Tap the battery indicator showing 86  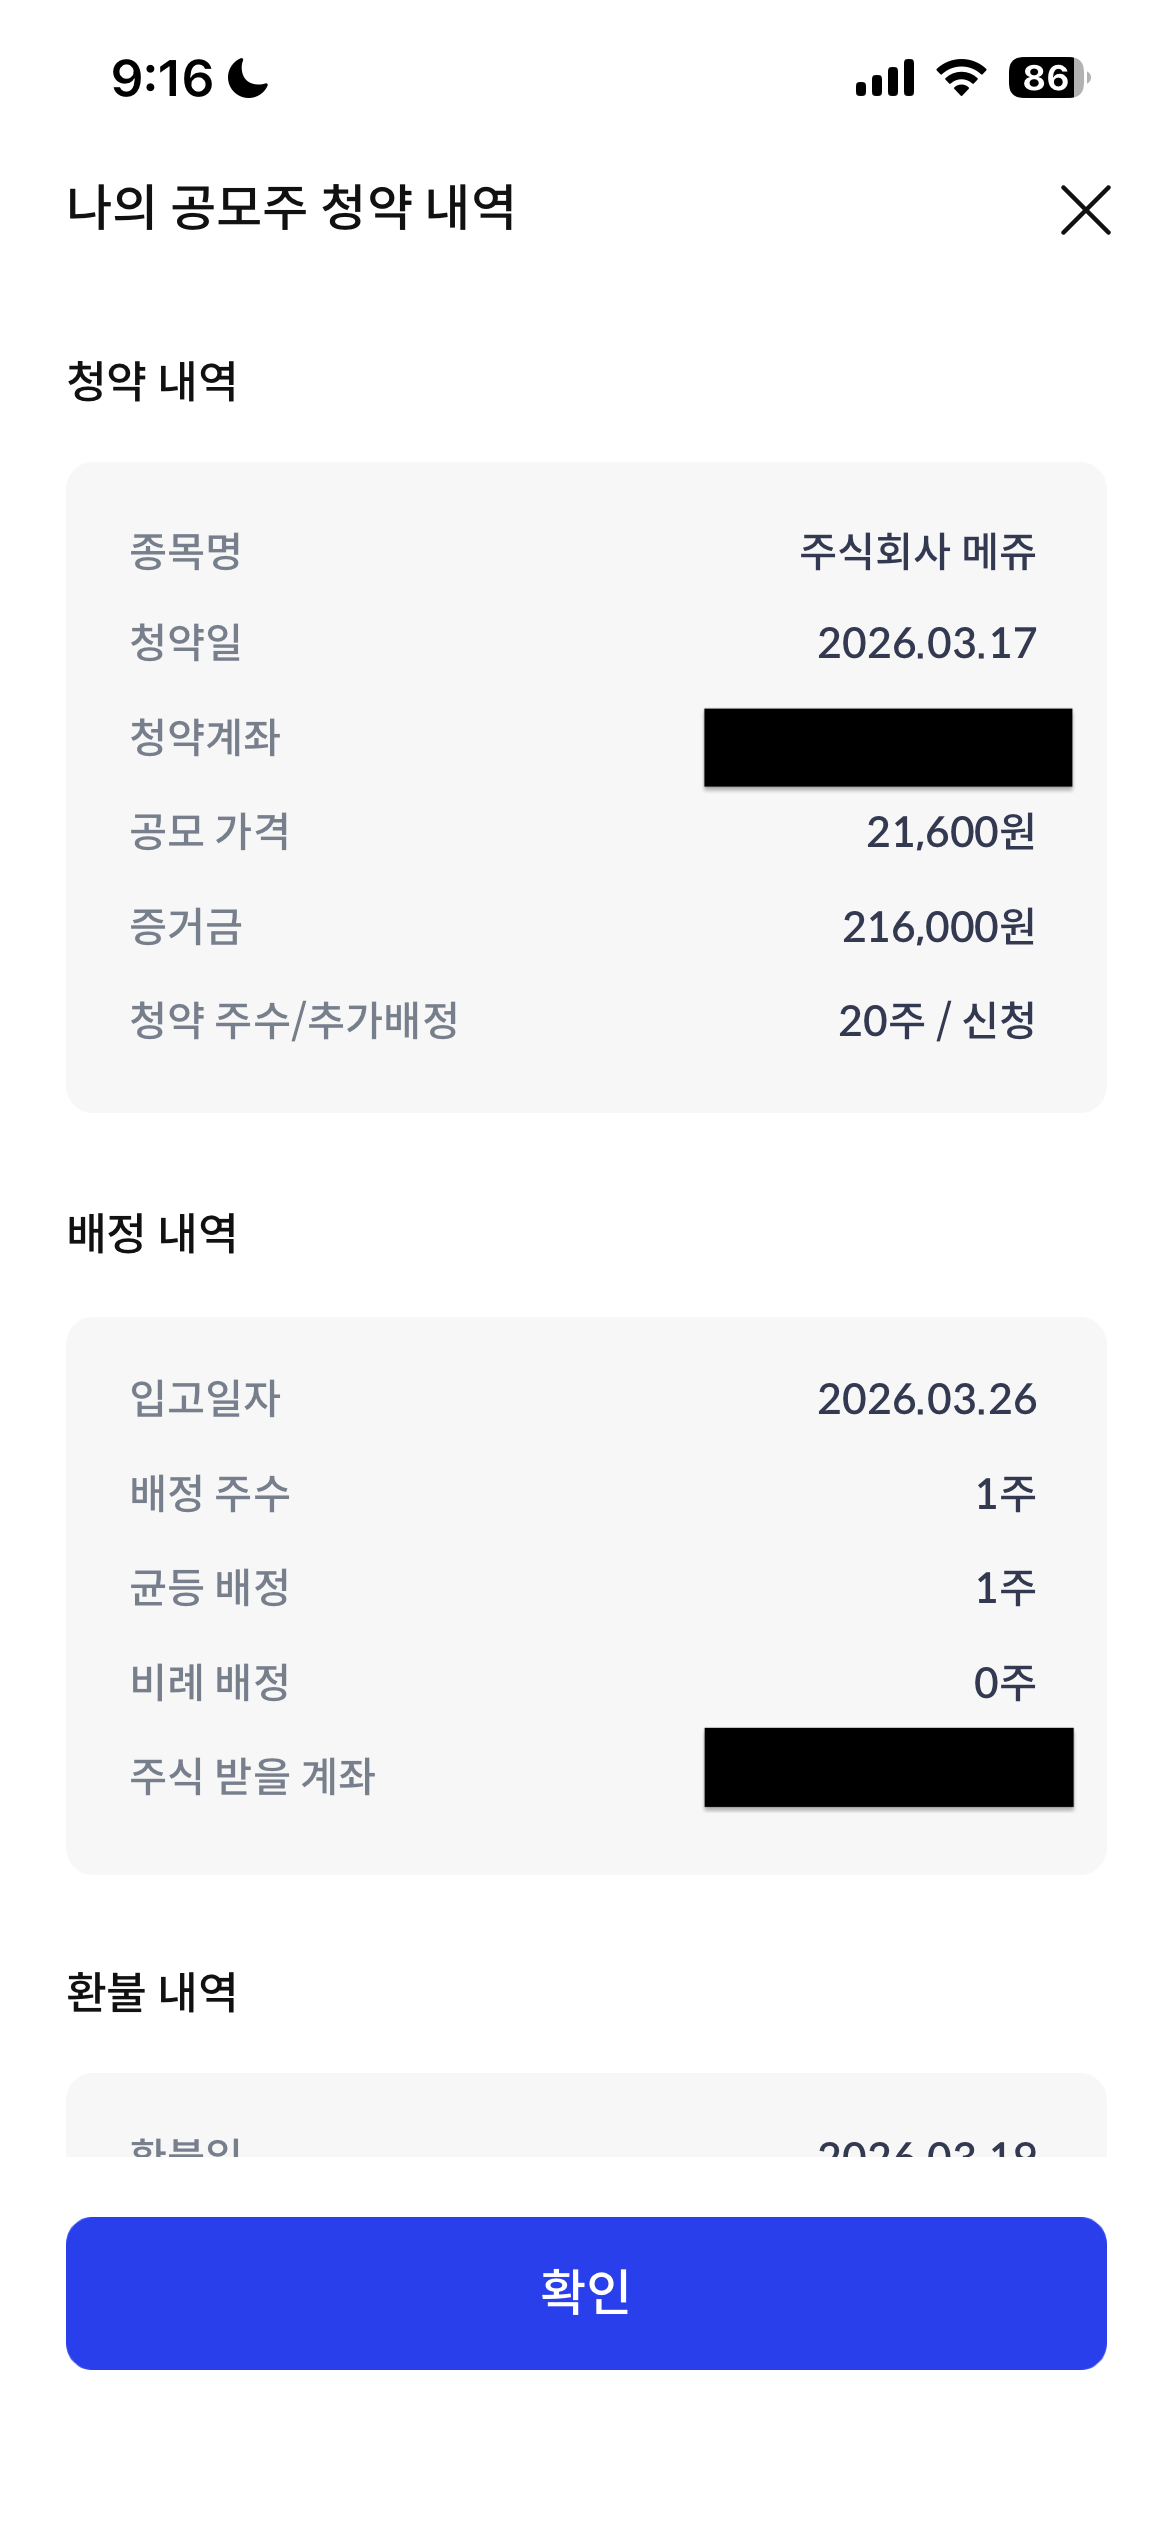(1048, 78)
